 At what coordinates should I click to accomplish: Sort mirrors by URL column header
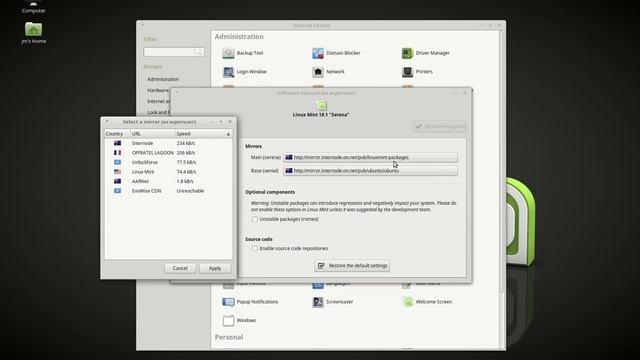pos(152,134)
